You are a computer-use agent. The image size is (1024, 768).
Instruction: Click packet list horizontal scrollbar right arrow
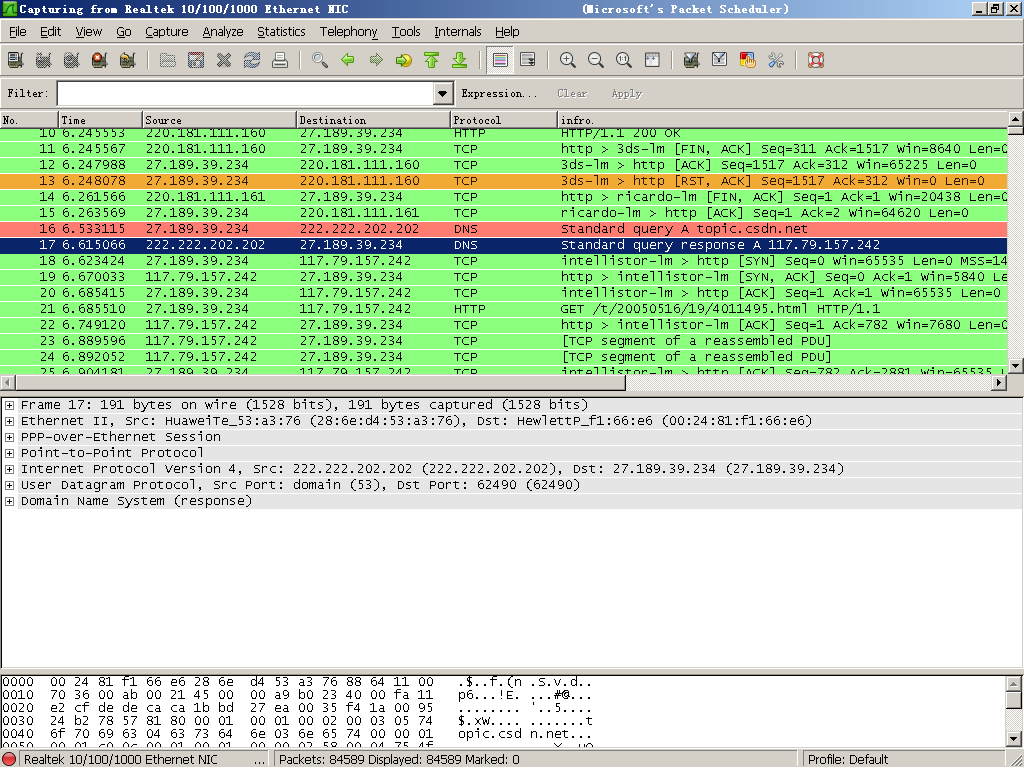[x=999, y=383]
